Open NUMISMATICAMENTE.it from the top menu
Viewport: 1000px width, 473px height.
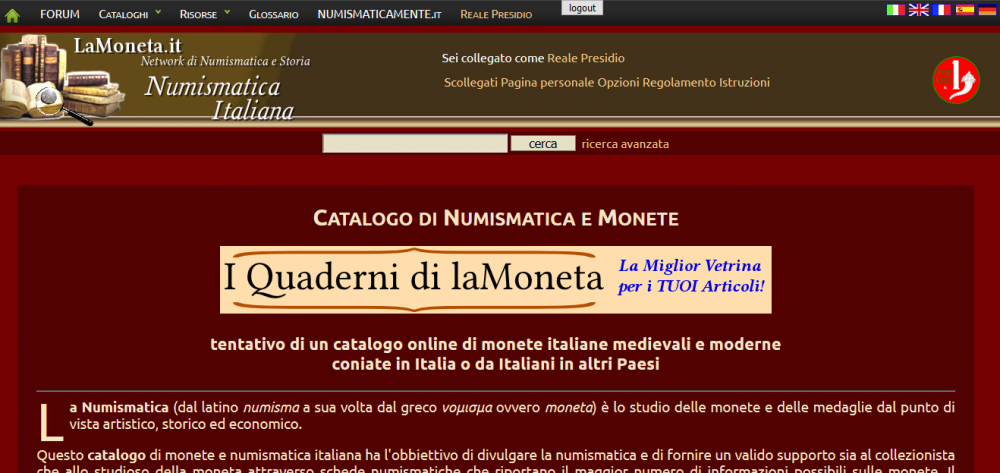tap(379, 15)
